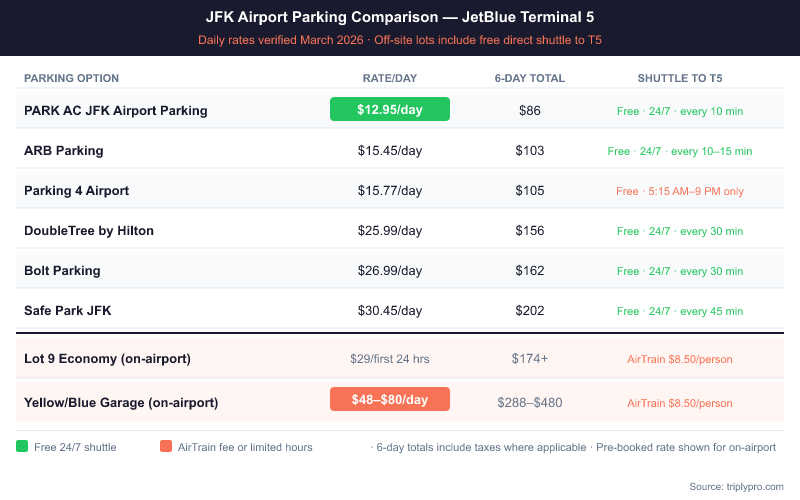Choose the Bolt Parking row name

pyautogui.click(x=62, y=271)
